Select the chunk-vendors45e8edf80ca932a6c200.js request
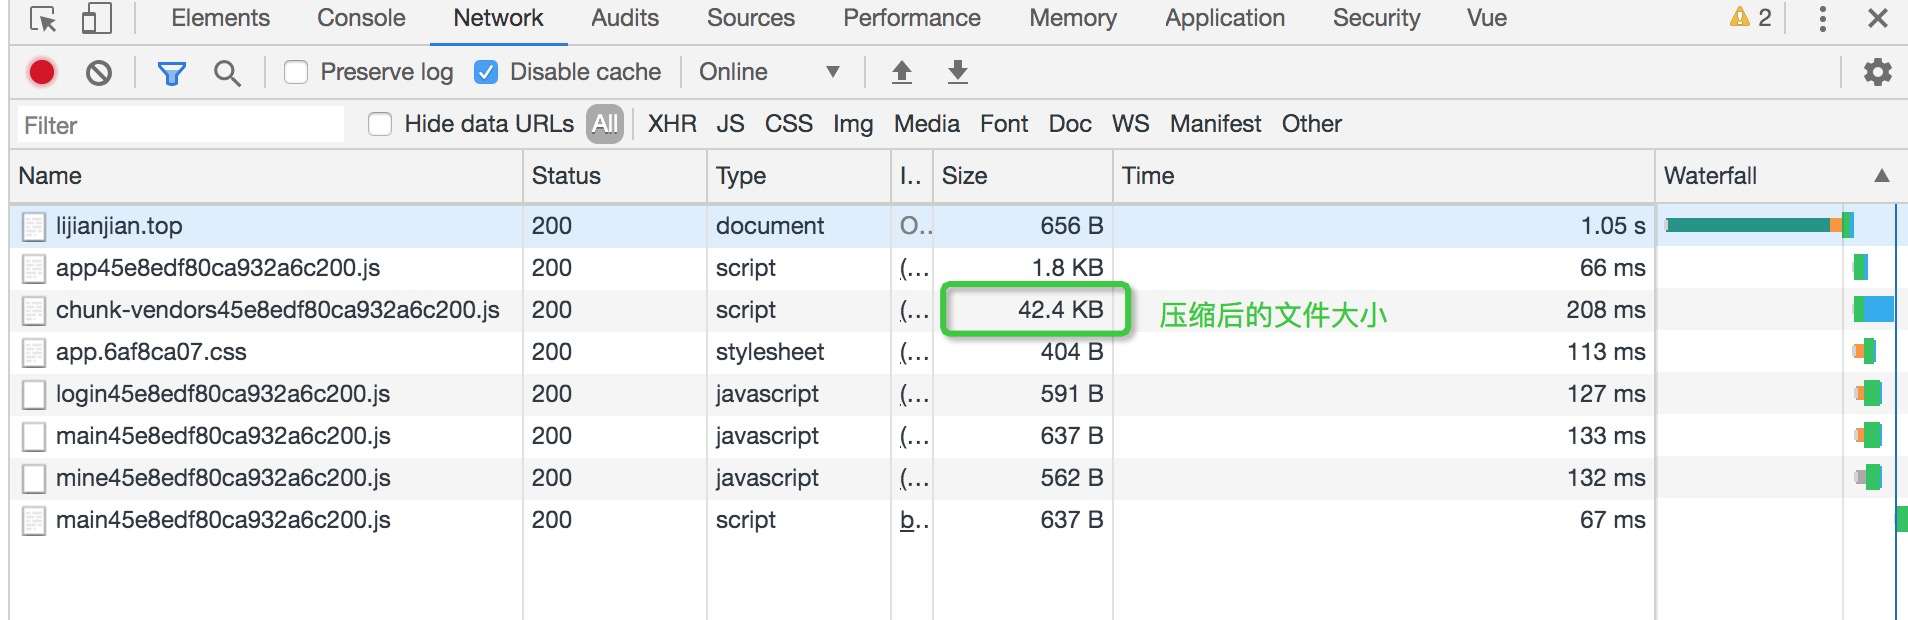The height and width of the screenshot is (620, 1908). point(277,310)
